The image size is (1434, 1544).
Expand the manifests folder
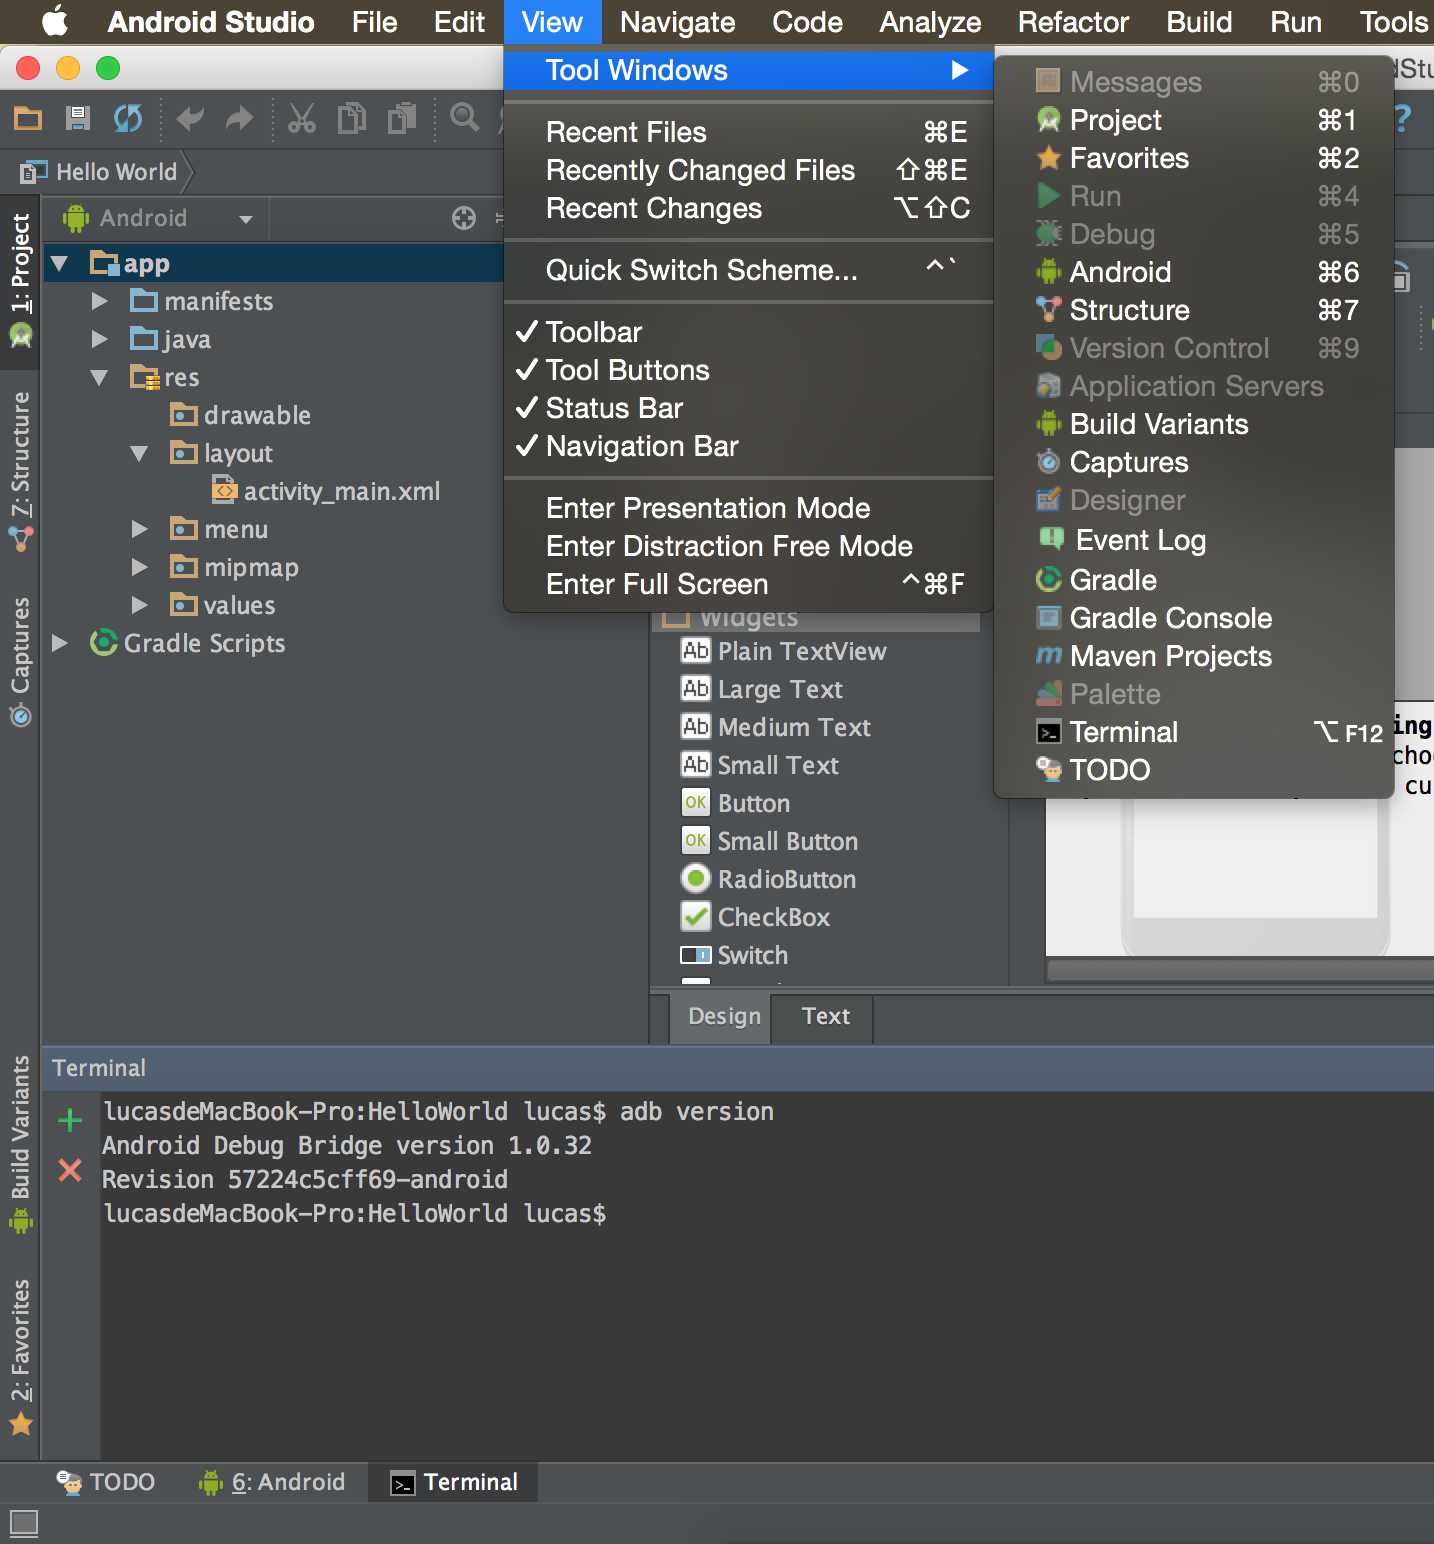(x=99, y=301)
